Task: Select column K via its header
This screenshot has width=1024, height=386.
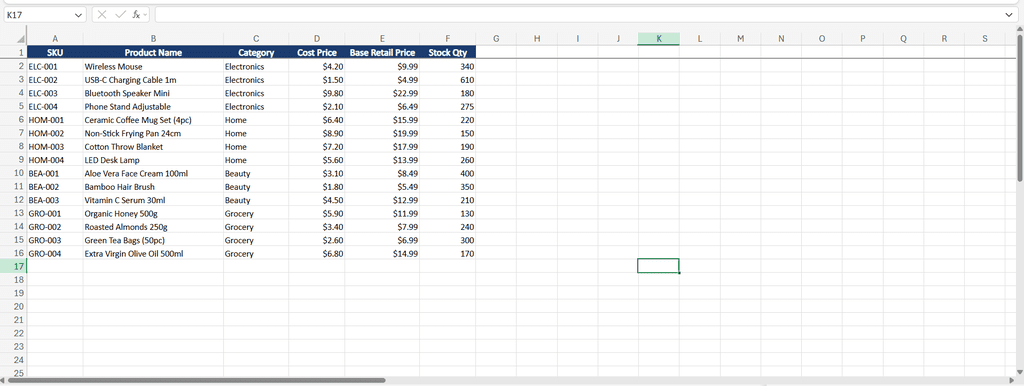Action: pos(658,39)
